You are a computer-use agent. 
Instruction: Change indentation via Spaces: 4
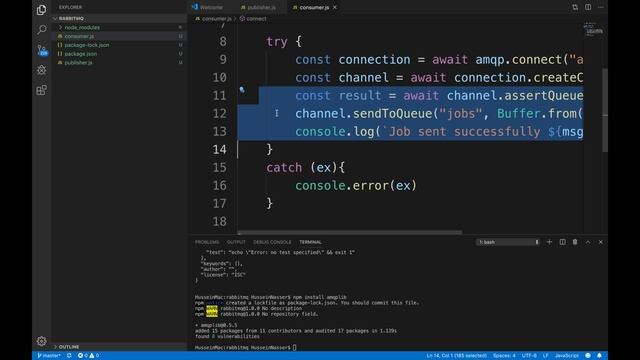coord(504,356)
